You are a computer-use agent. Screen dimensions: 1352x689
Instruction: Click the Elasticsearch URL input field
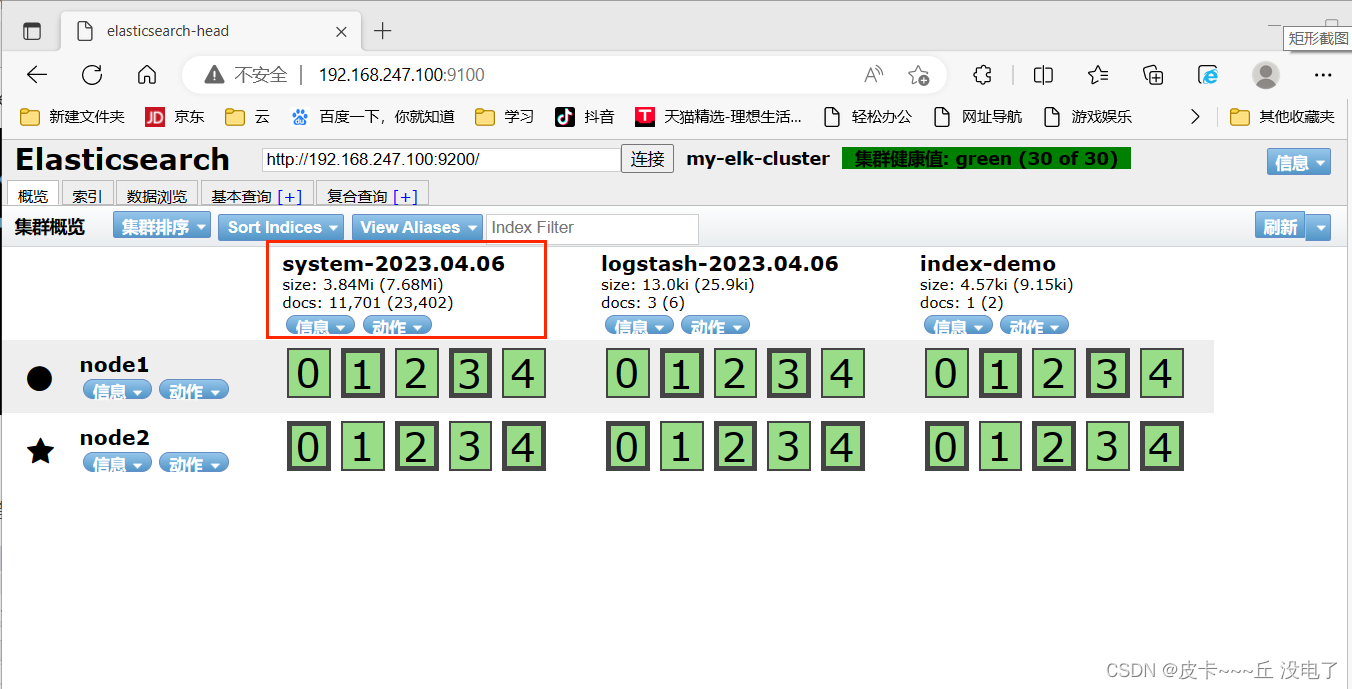(441, 159)
